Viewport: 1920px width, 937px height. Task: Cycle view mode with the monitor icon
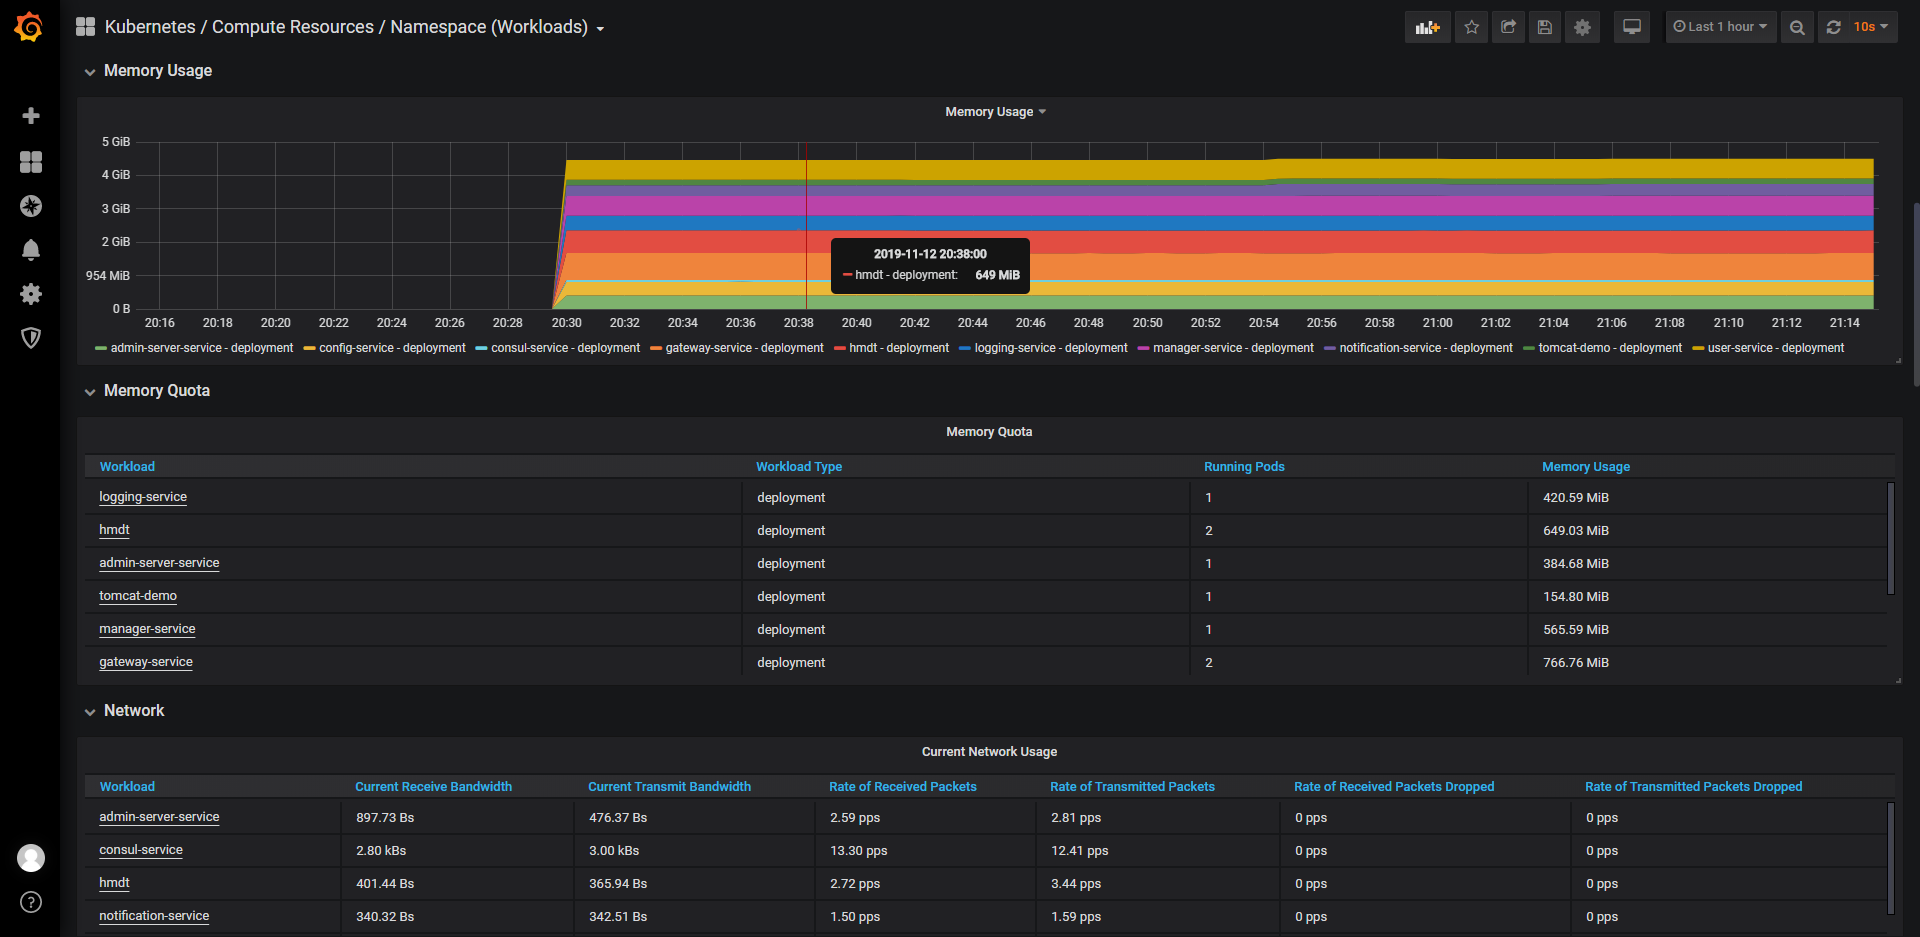[x=1632, y=27]
